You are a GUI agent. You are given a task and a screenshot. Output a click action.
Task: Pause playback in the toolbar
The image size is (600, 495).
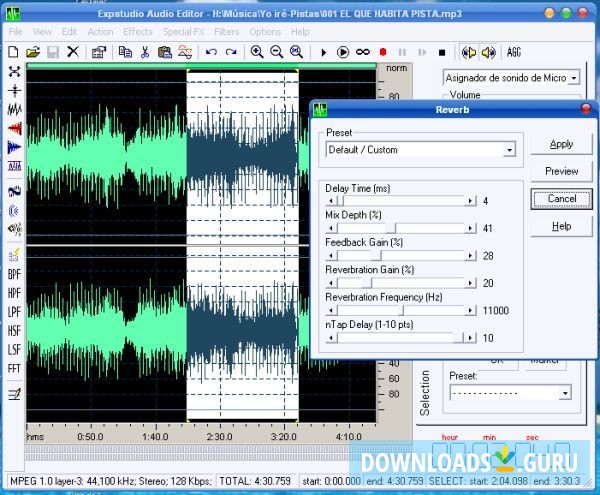[402, 52]
